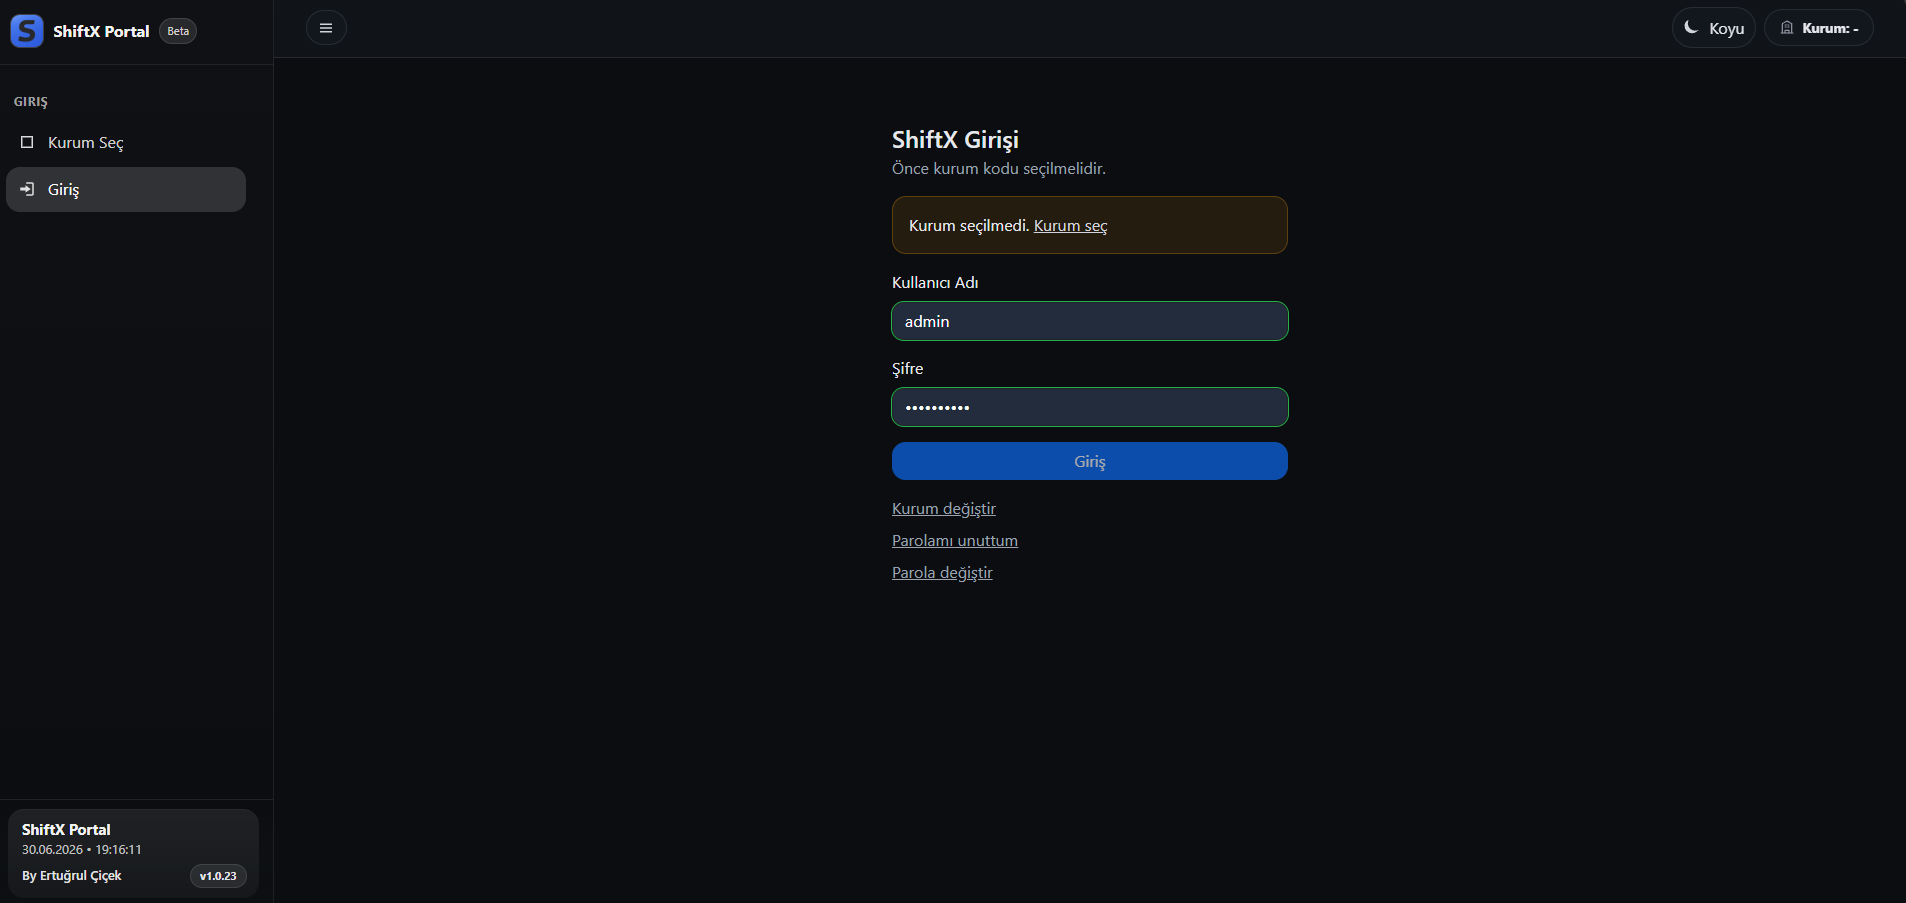This screenshot has width=1906, height=903.
Task: Focus the Kullanıcı Adı input field
Action: [1089, 321]
